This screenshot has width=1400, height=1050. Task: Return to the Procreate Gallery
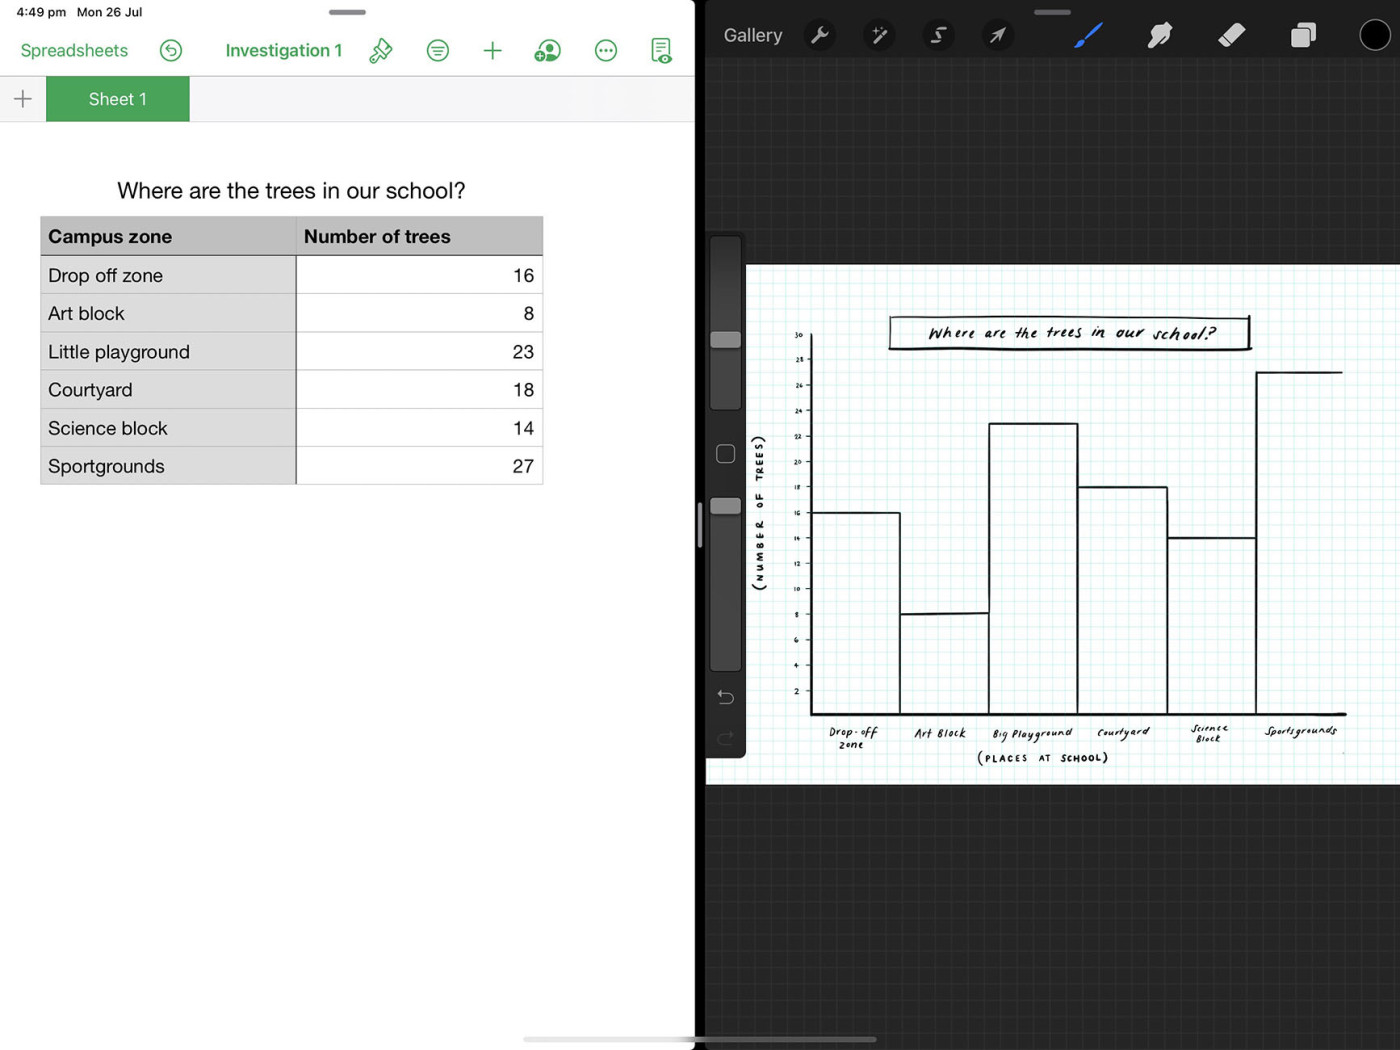[752, 36]
